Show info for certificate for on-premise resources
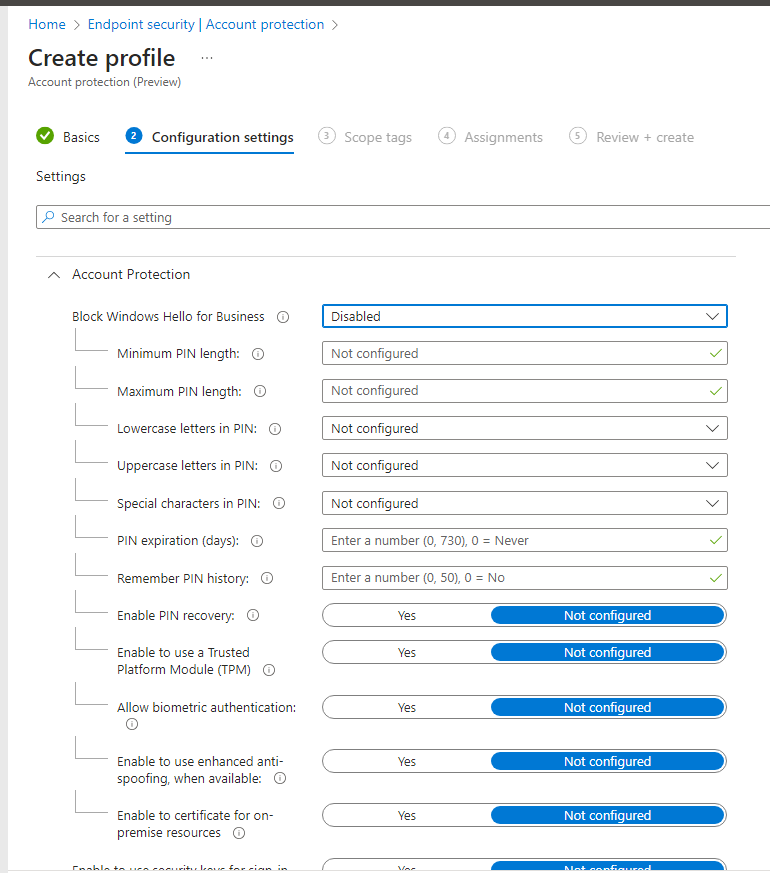The width and height of the screenshot is (770, 873). pos(239,833)
